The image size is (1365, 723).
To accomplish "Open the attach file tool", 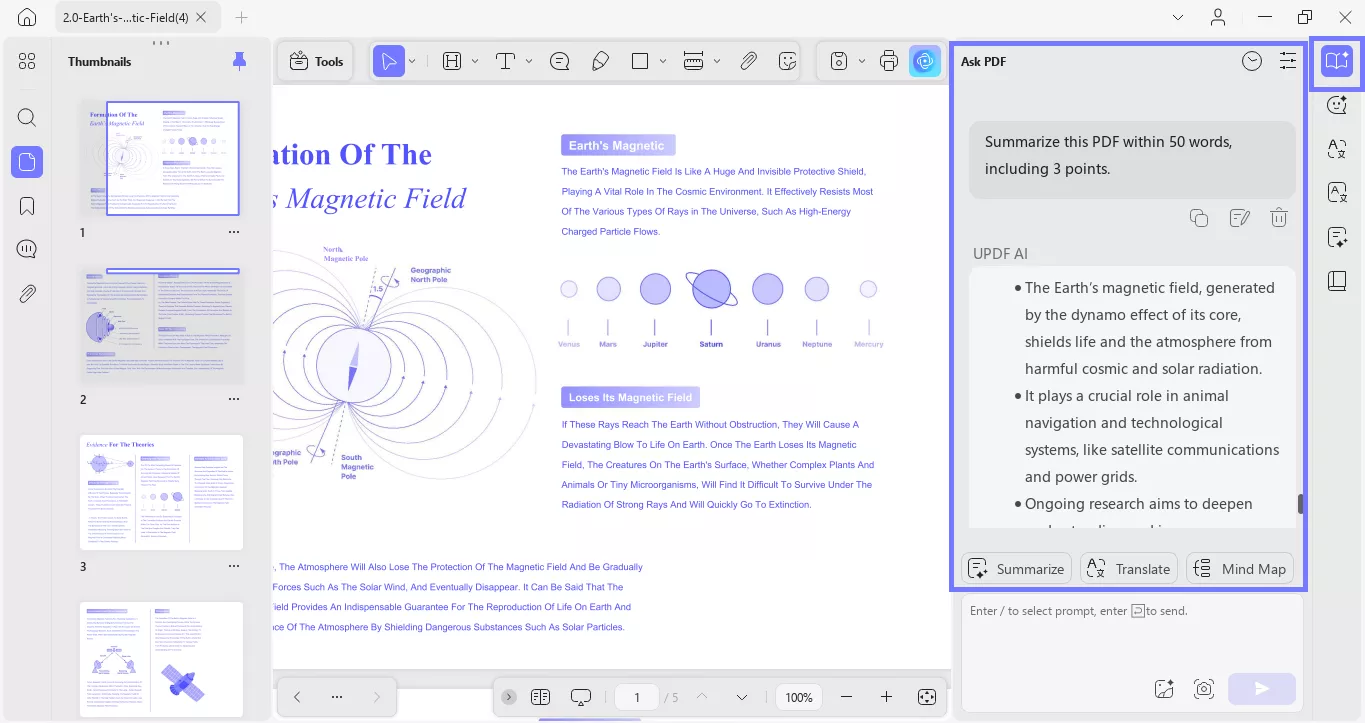I will pos(748,60).
